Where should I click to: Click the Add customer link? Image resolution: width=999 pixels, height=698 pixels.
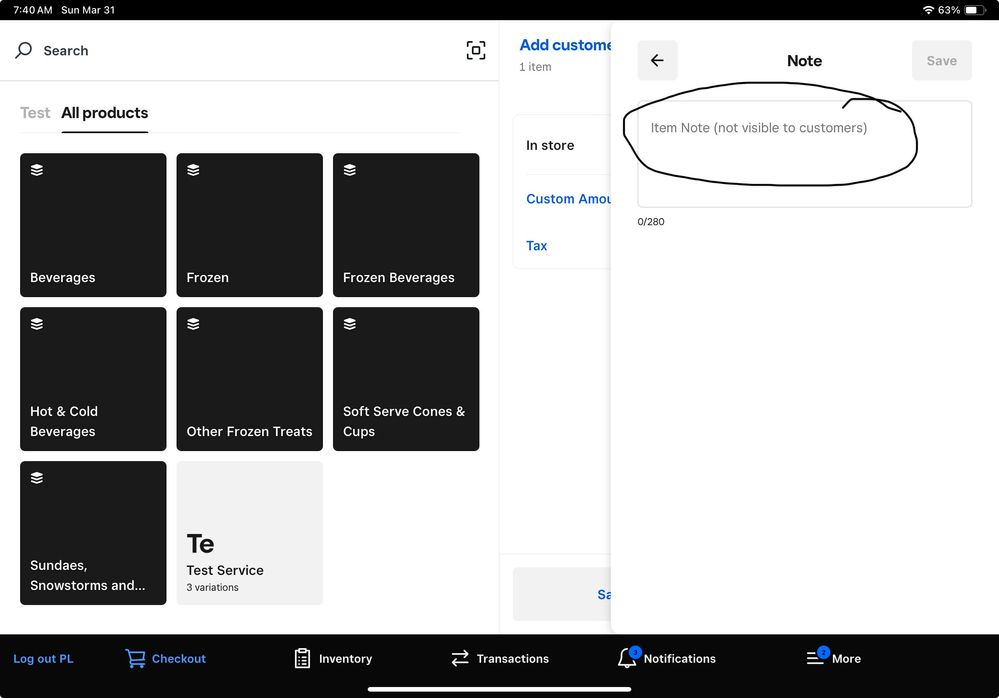point(565,45)
